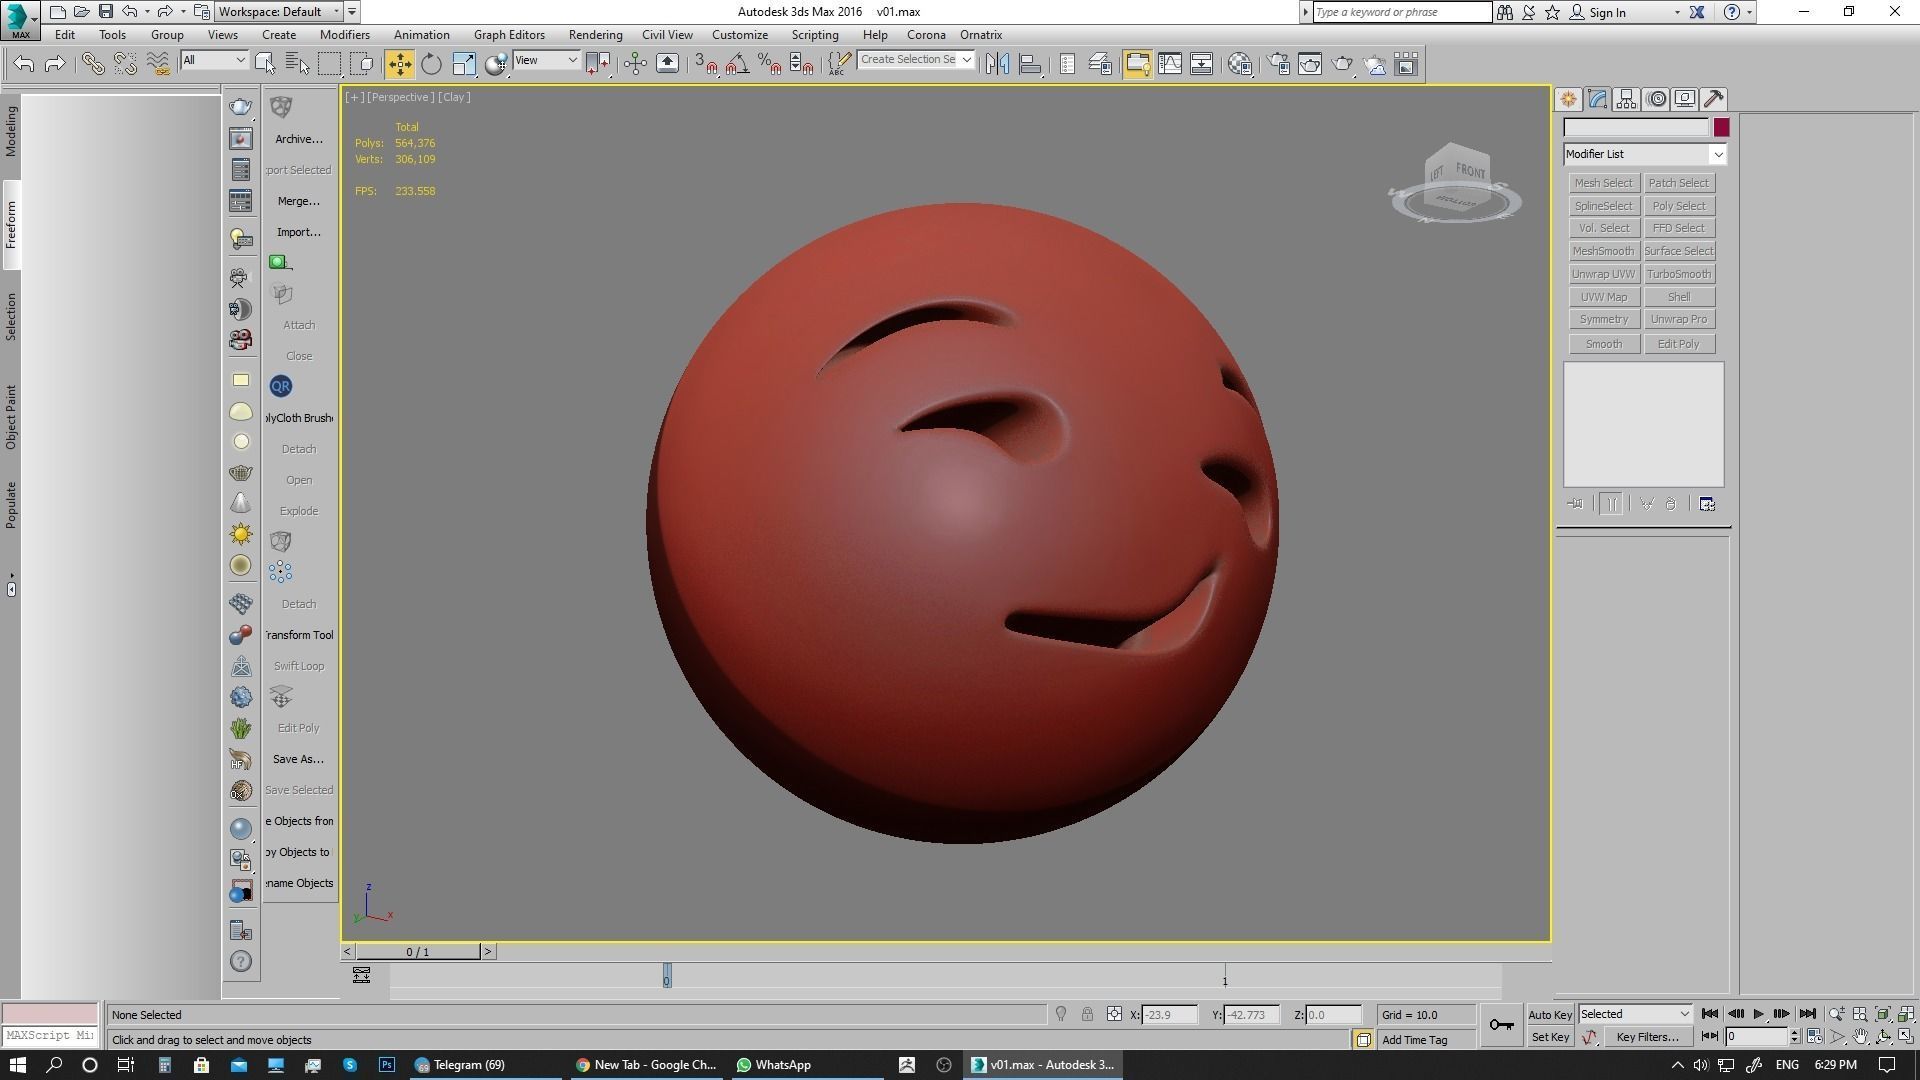Click the object color swatch
The width and height of the screenshot is (1920, 1080).
pos(1721,127)
